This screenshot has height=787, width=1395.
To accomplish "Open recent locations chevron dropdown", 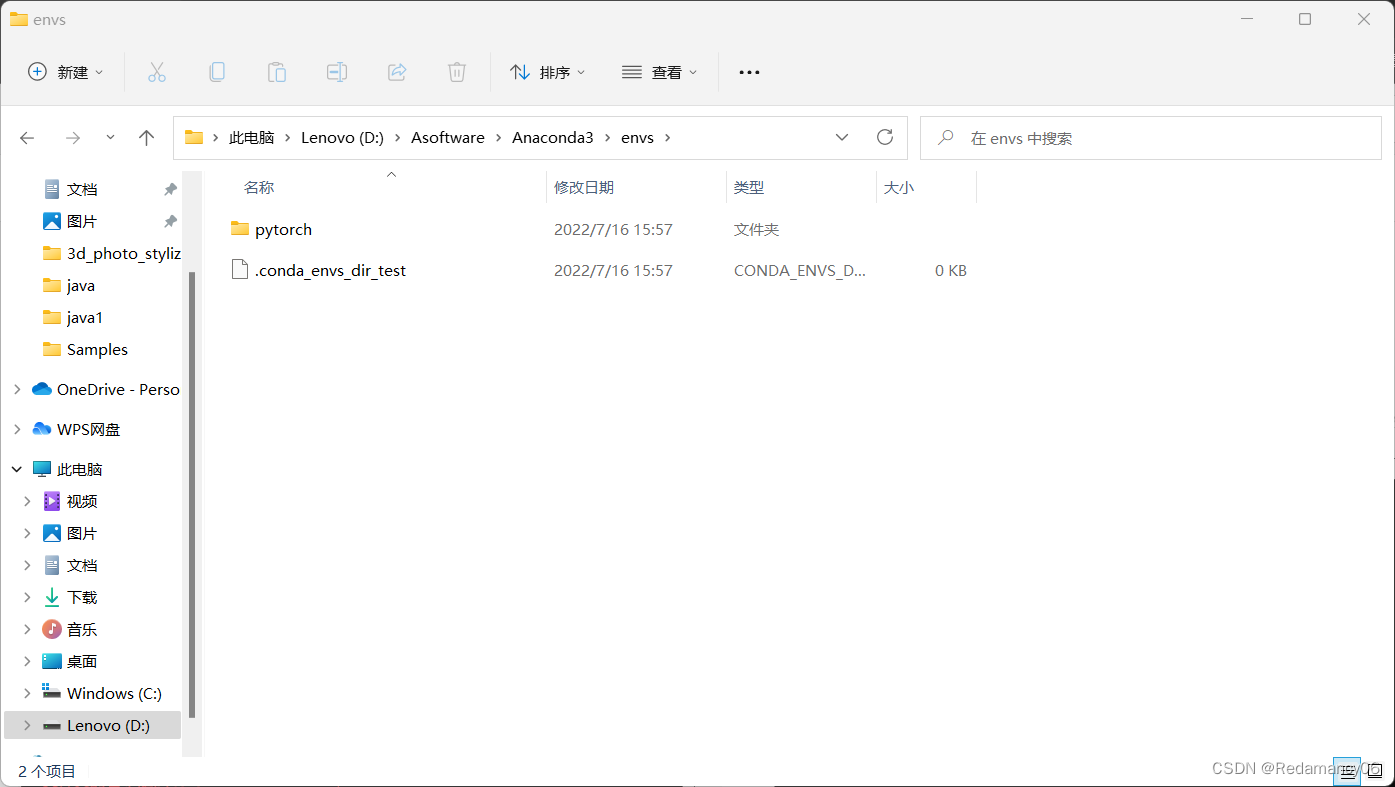I will [x=110, y=138].
